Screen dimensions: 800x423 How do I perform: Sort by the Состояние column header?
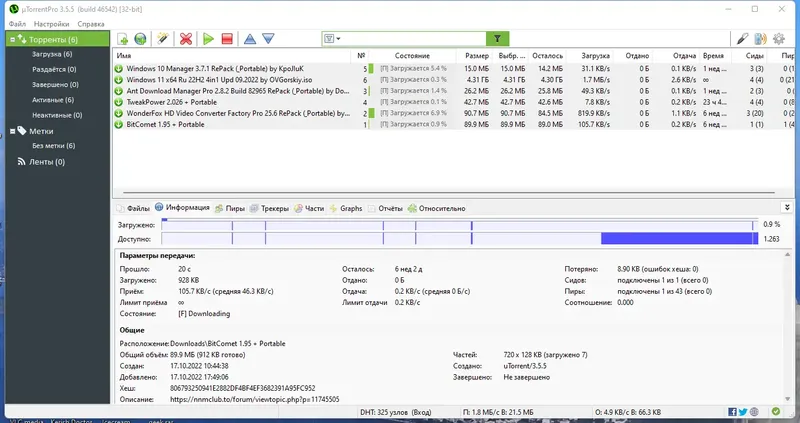412,56
